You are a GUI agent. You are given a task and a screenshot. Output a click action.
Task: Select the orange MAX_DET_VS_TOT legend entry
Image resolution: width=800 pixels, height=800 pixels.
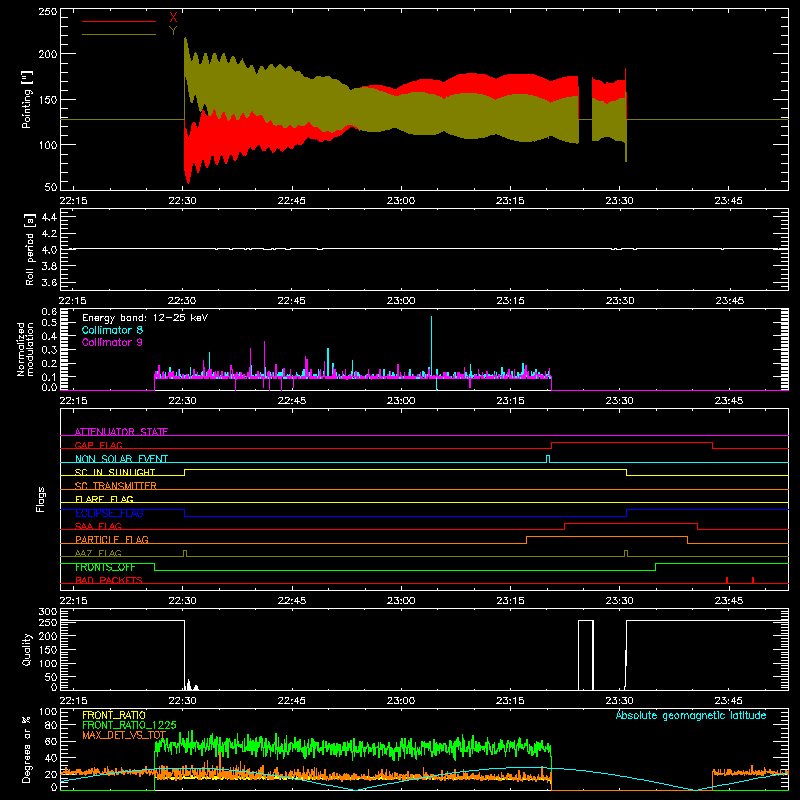point(124,735)
